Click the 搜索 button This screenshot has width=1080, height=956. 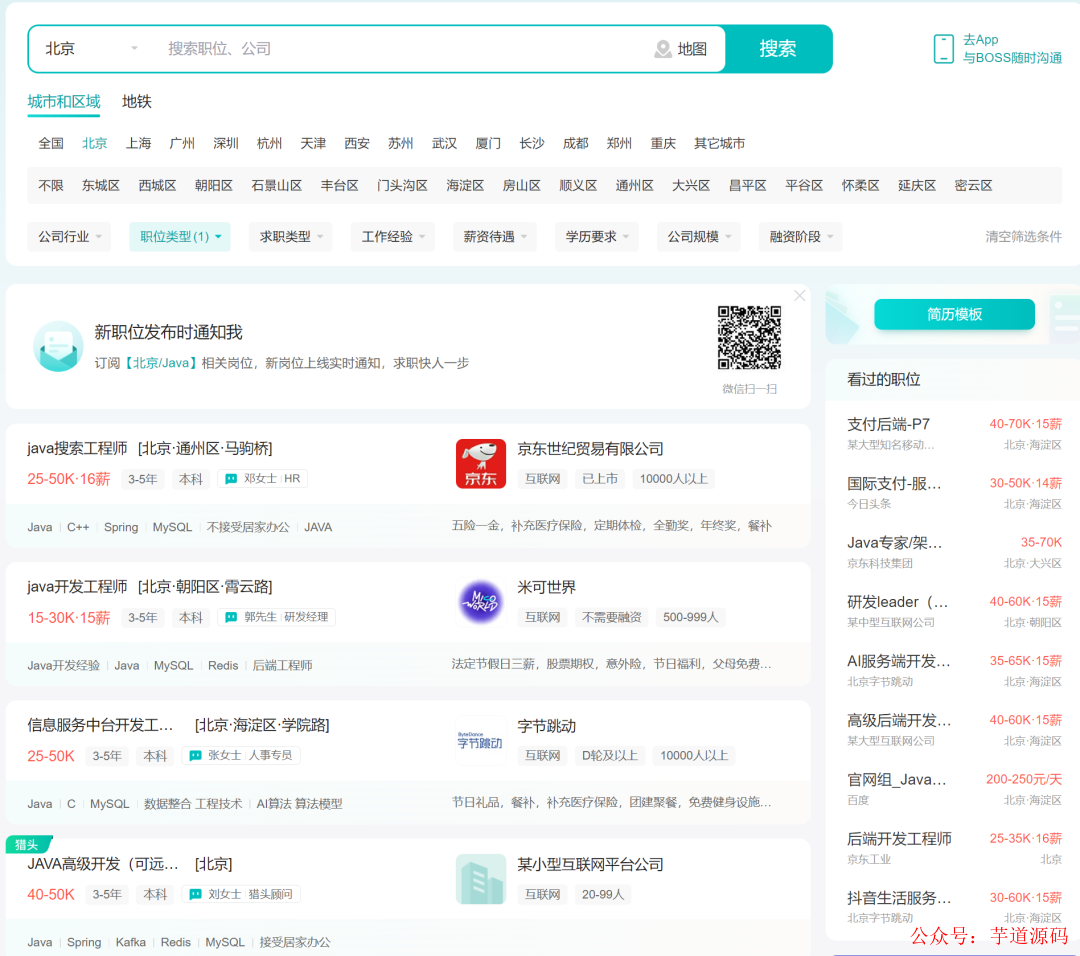tap(778, 49)
